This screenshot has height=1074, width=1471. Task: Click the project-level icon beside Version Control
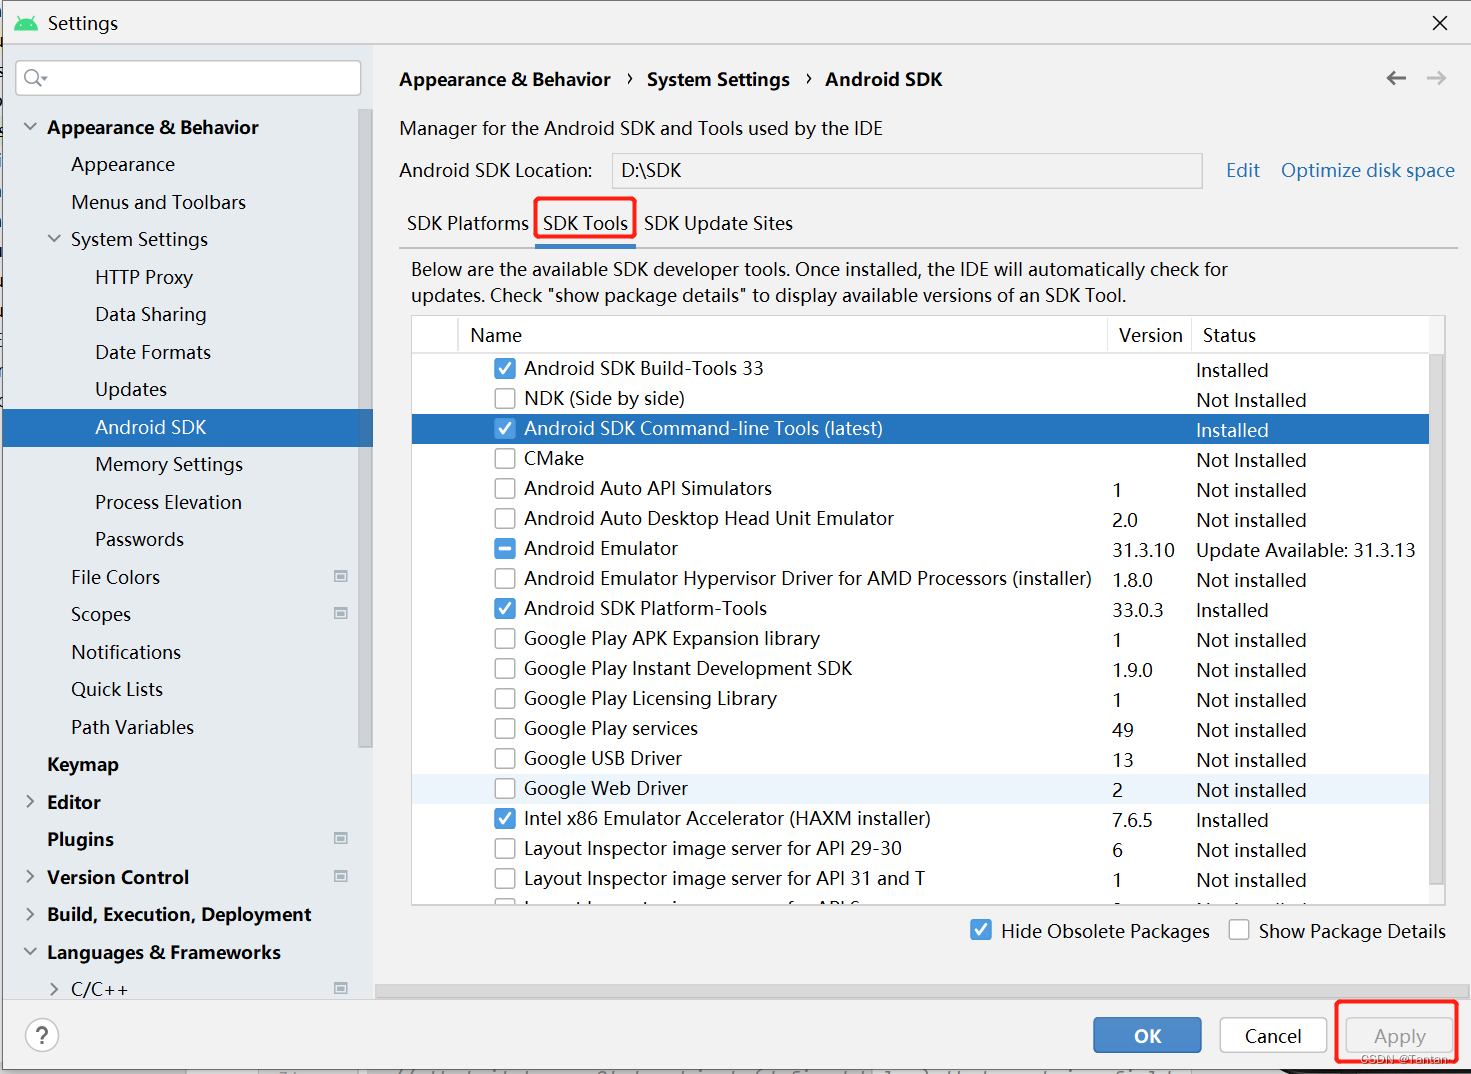click(x=341, y=876)
